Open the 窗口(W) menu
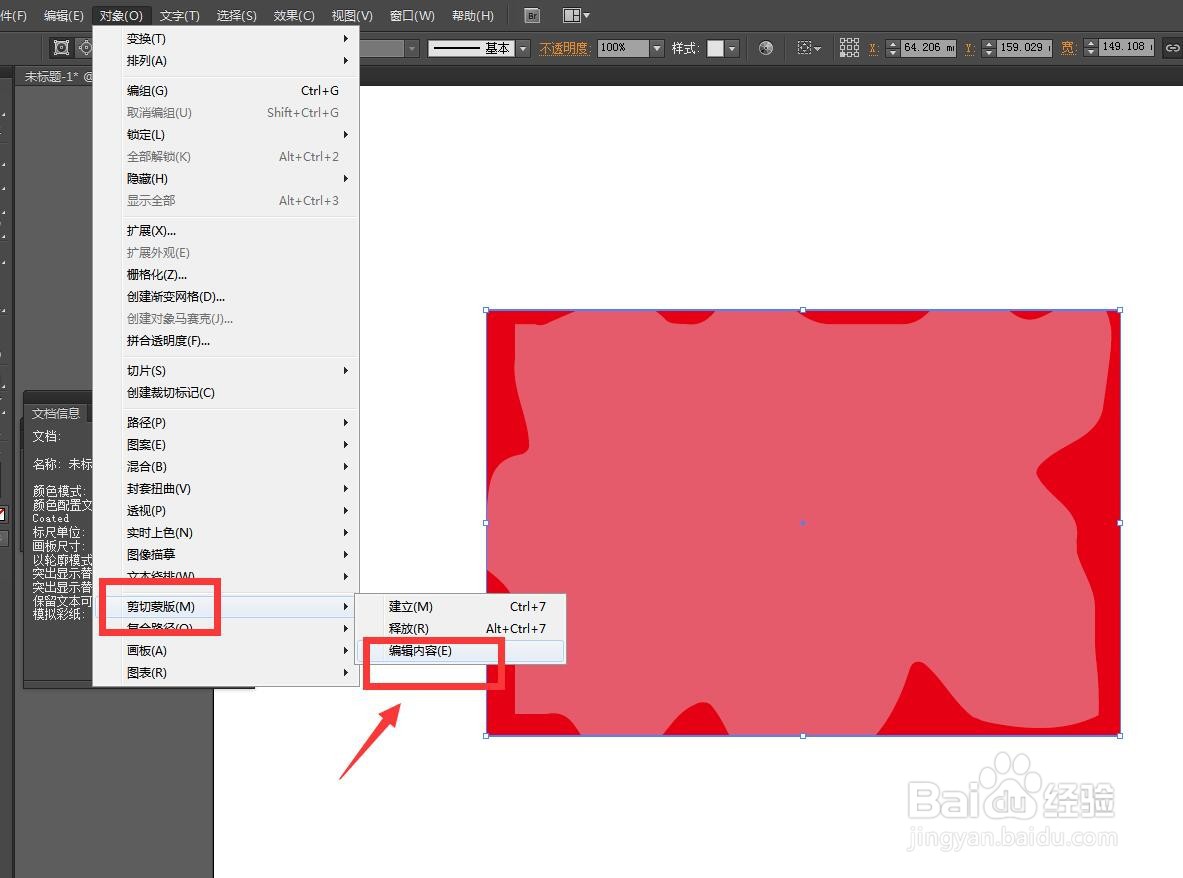The width and height of the screenshot is (1183, 878). 412,15
